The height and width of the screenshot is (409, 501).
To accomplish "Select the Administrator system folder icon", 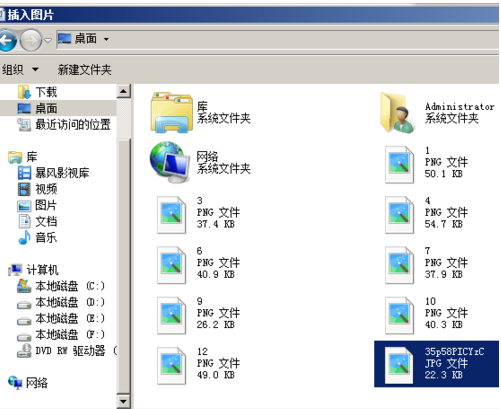I will tap(399, 113).
